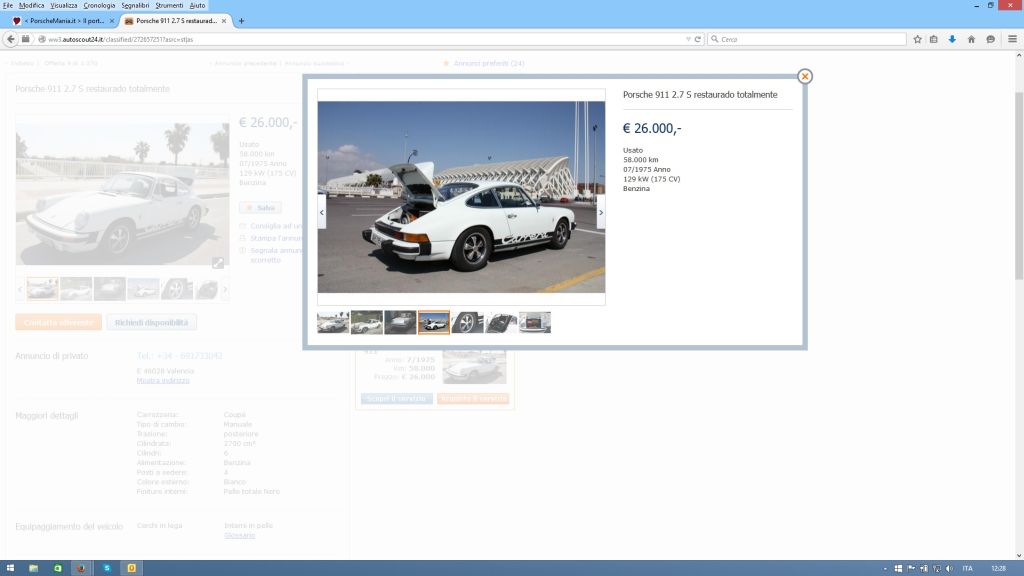Open a new tab with plus button
The image size is (1024, 576).
click(x=241, y=21)
